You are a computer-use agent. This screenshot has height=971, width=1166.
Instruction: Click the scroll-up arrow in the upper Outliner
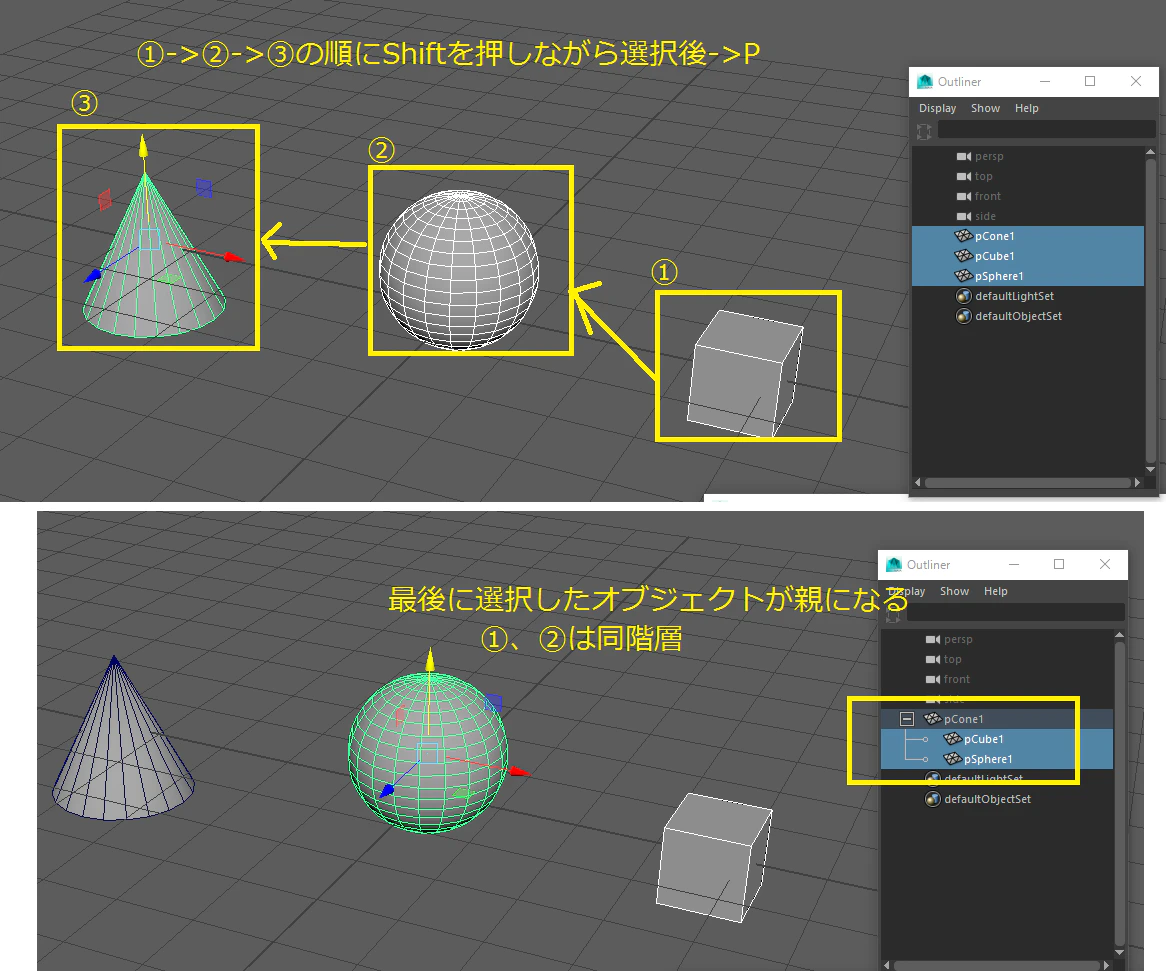pos(1150,152)
